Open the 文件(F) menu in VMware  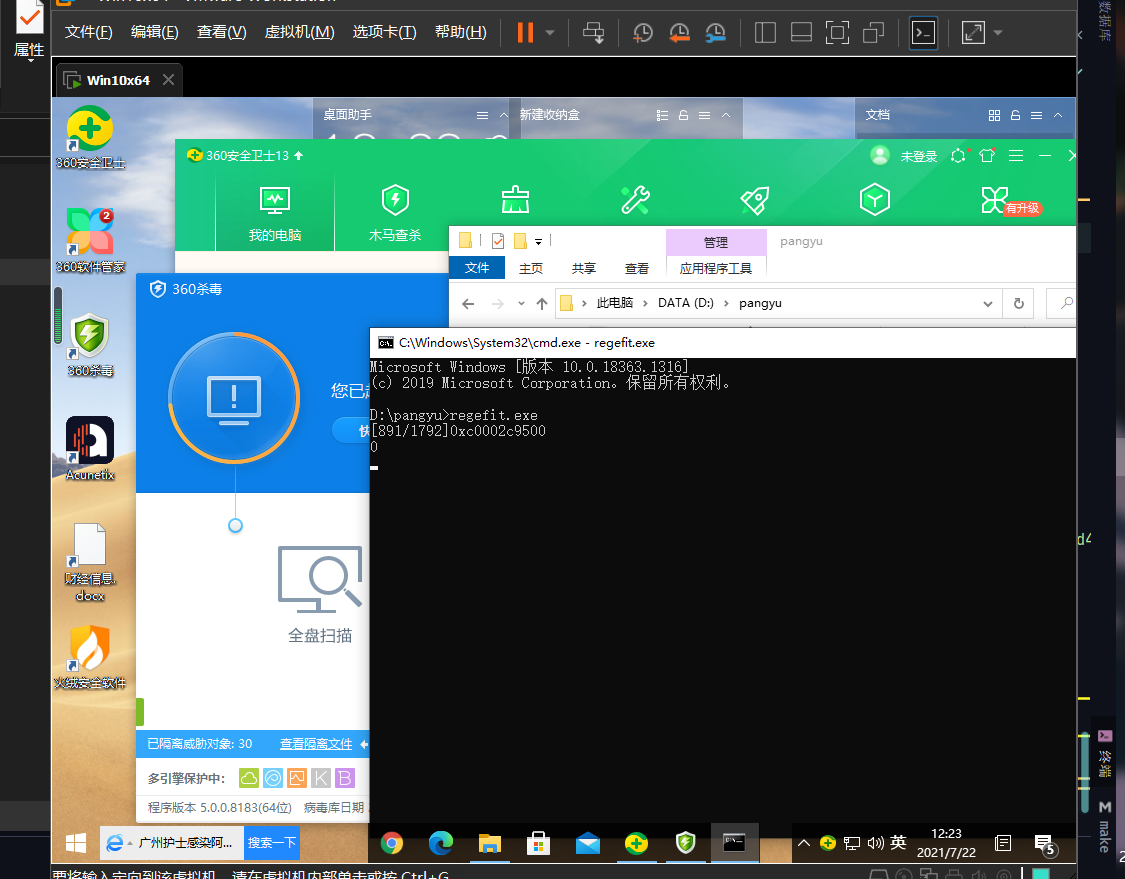(88, 32)
